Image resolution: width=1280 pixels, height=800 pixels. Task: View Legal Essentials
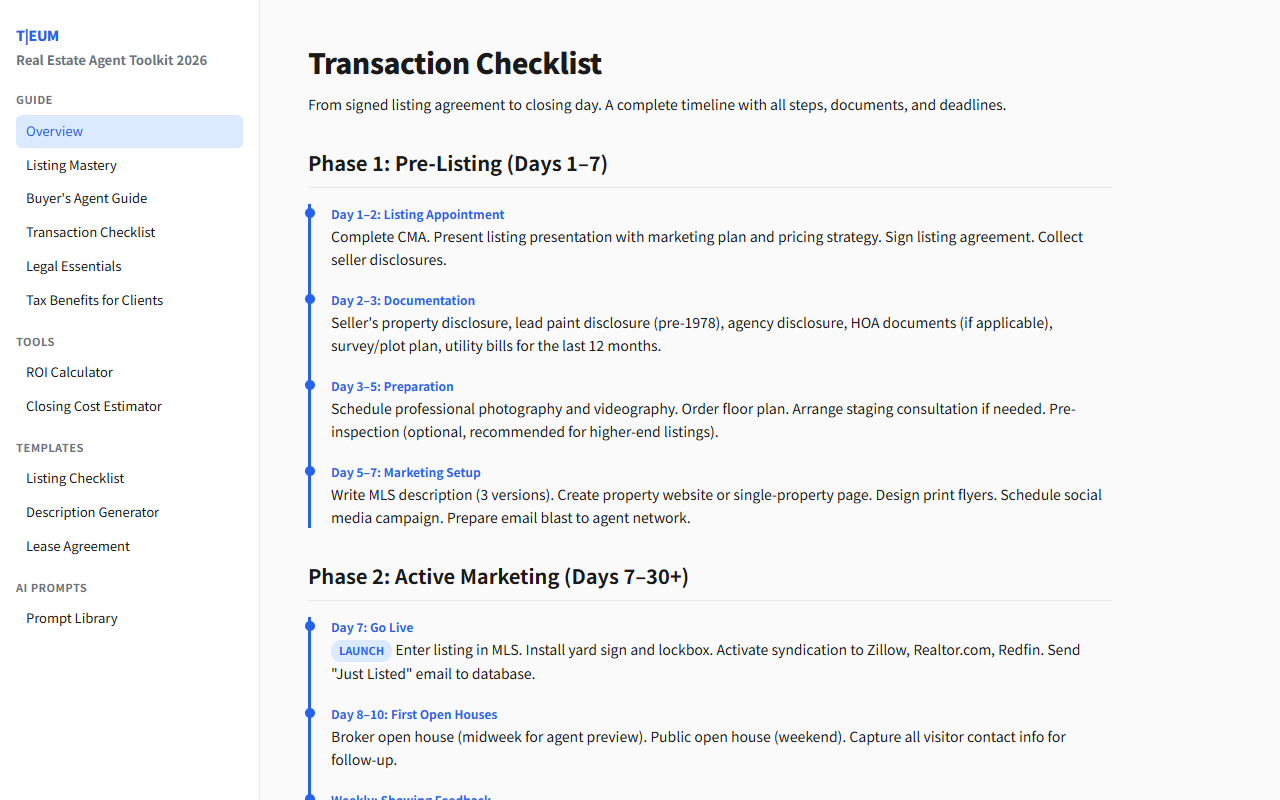74,265
